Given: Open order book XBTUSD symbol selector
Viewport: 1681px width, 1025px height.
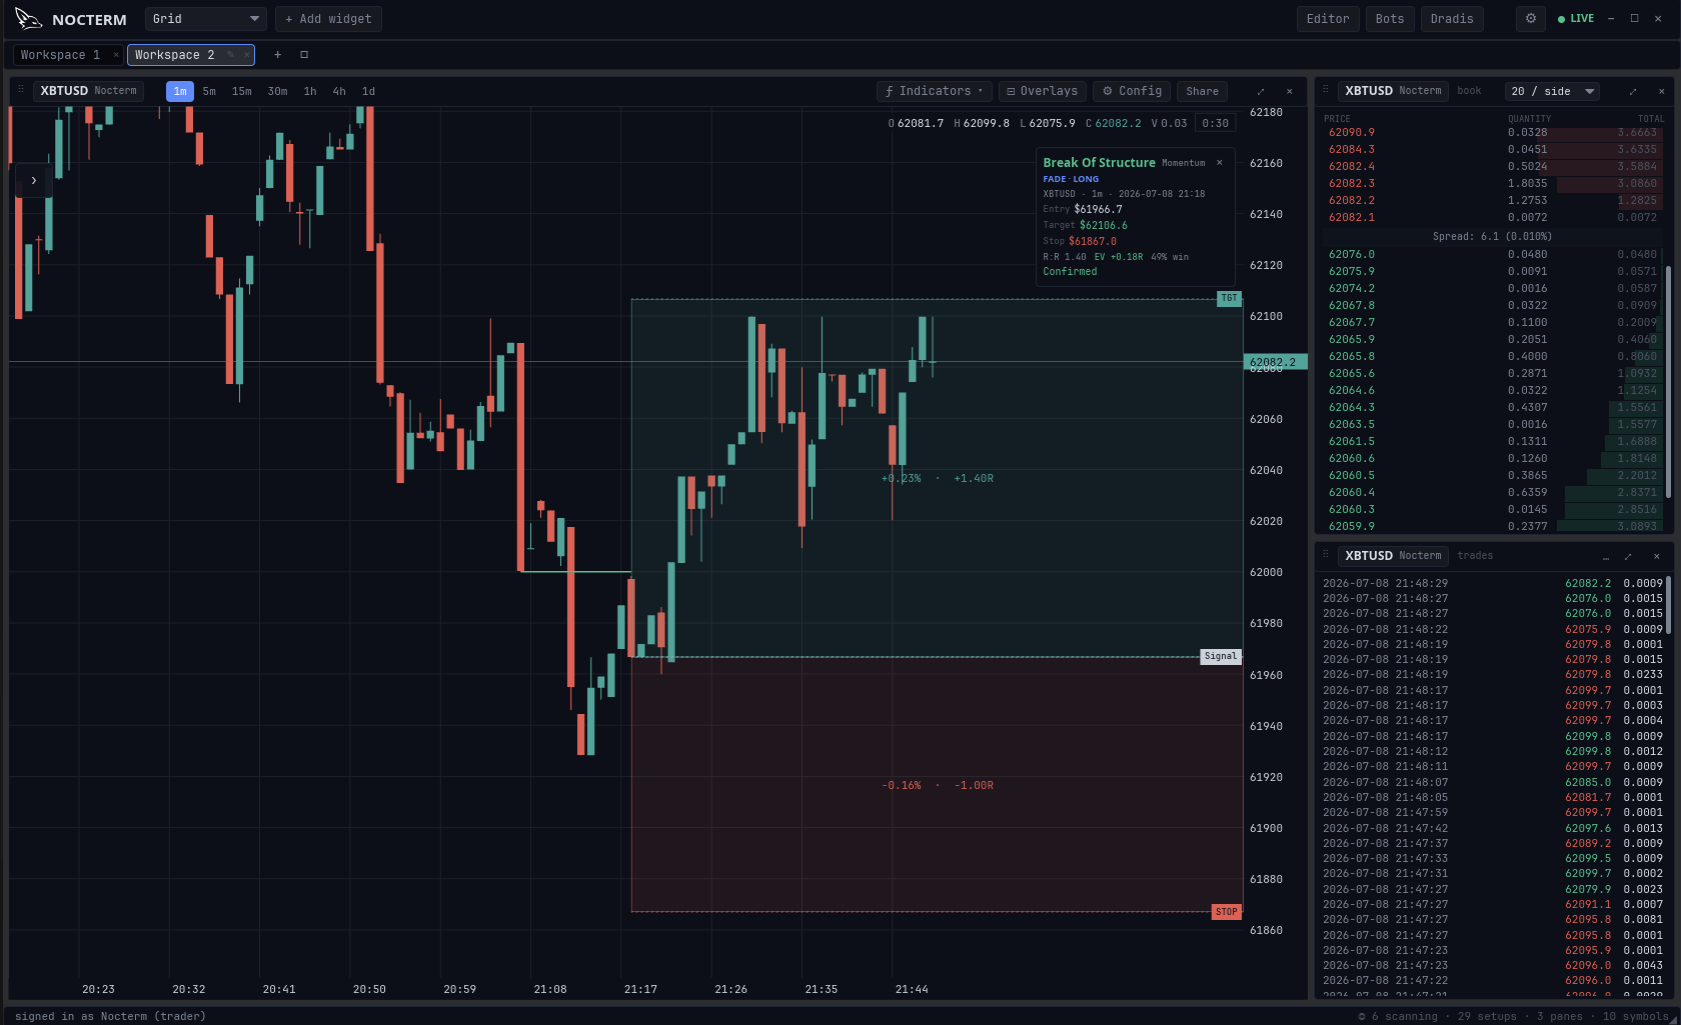Looking at the screenshot, I should [x=1393, y=91].
